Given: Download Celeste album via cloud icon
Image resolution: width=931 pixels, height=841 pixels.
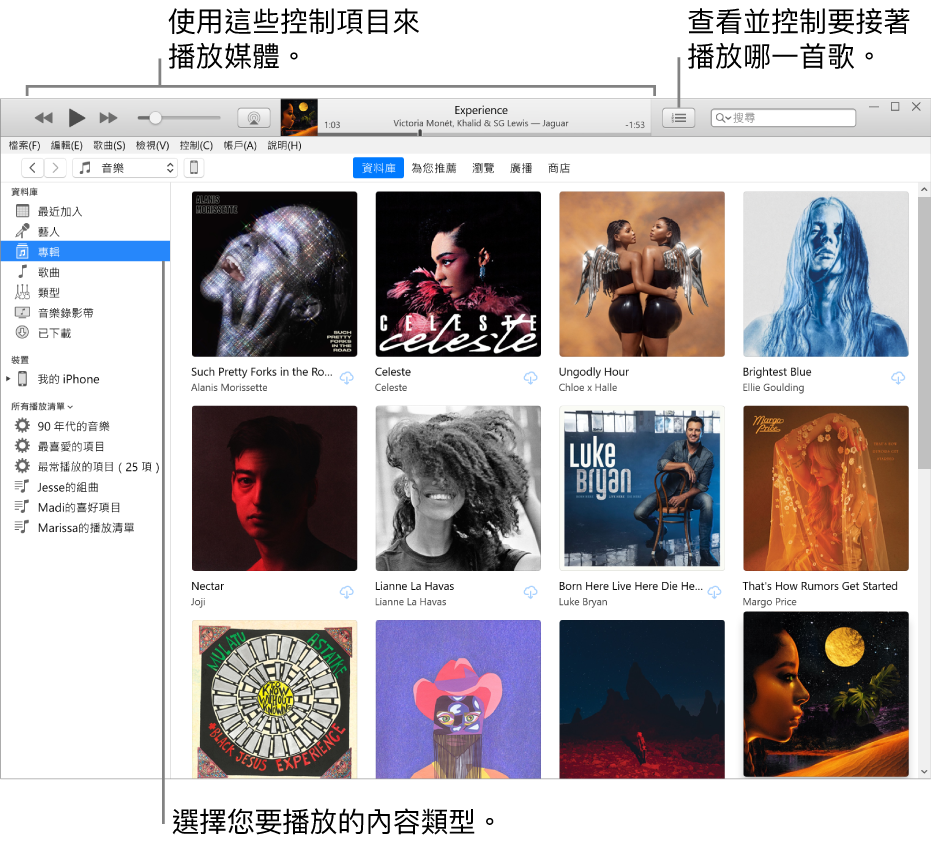Looking at the screenshot, I should [530, 378].
